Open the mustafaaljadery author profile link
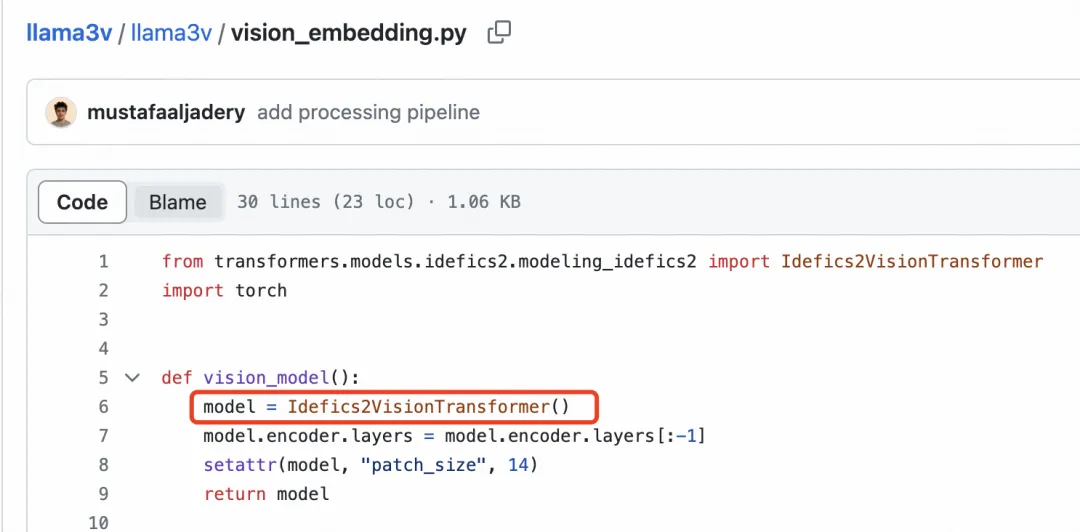This screenshot has height=532, width=1080. click(x=166, y=112)
